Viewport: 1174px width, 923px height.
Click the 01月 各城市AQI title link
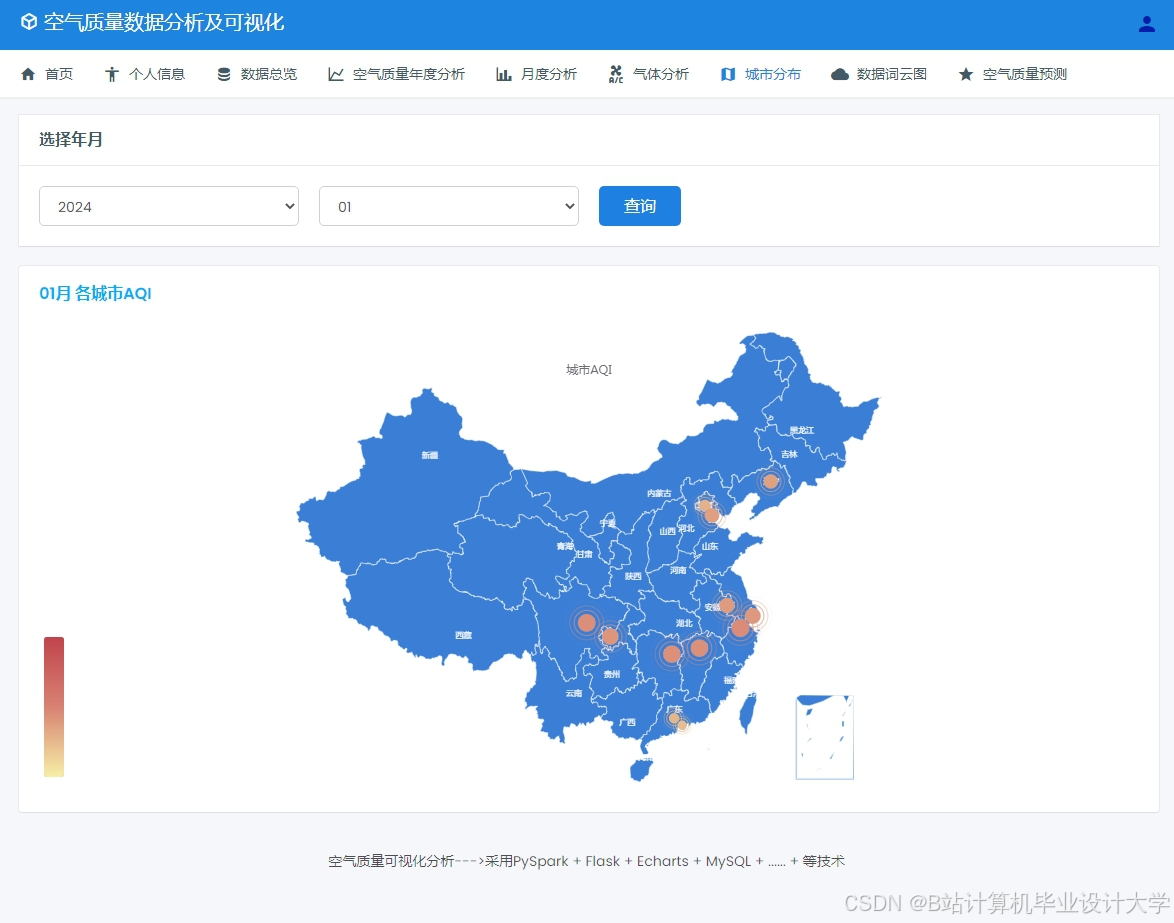click(95, 293)
